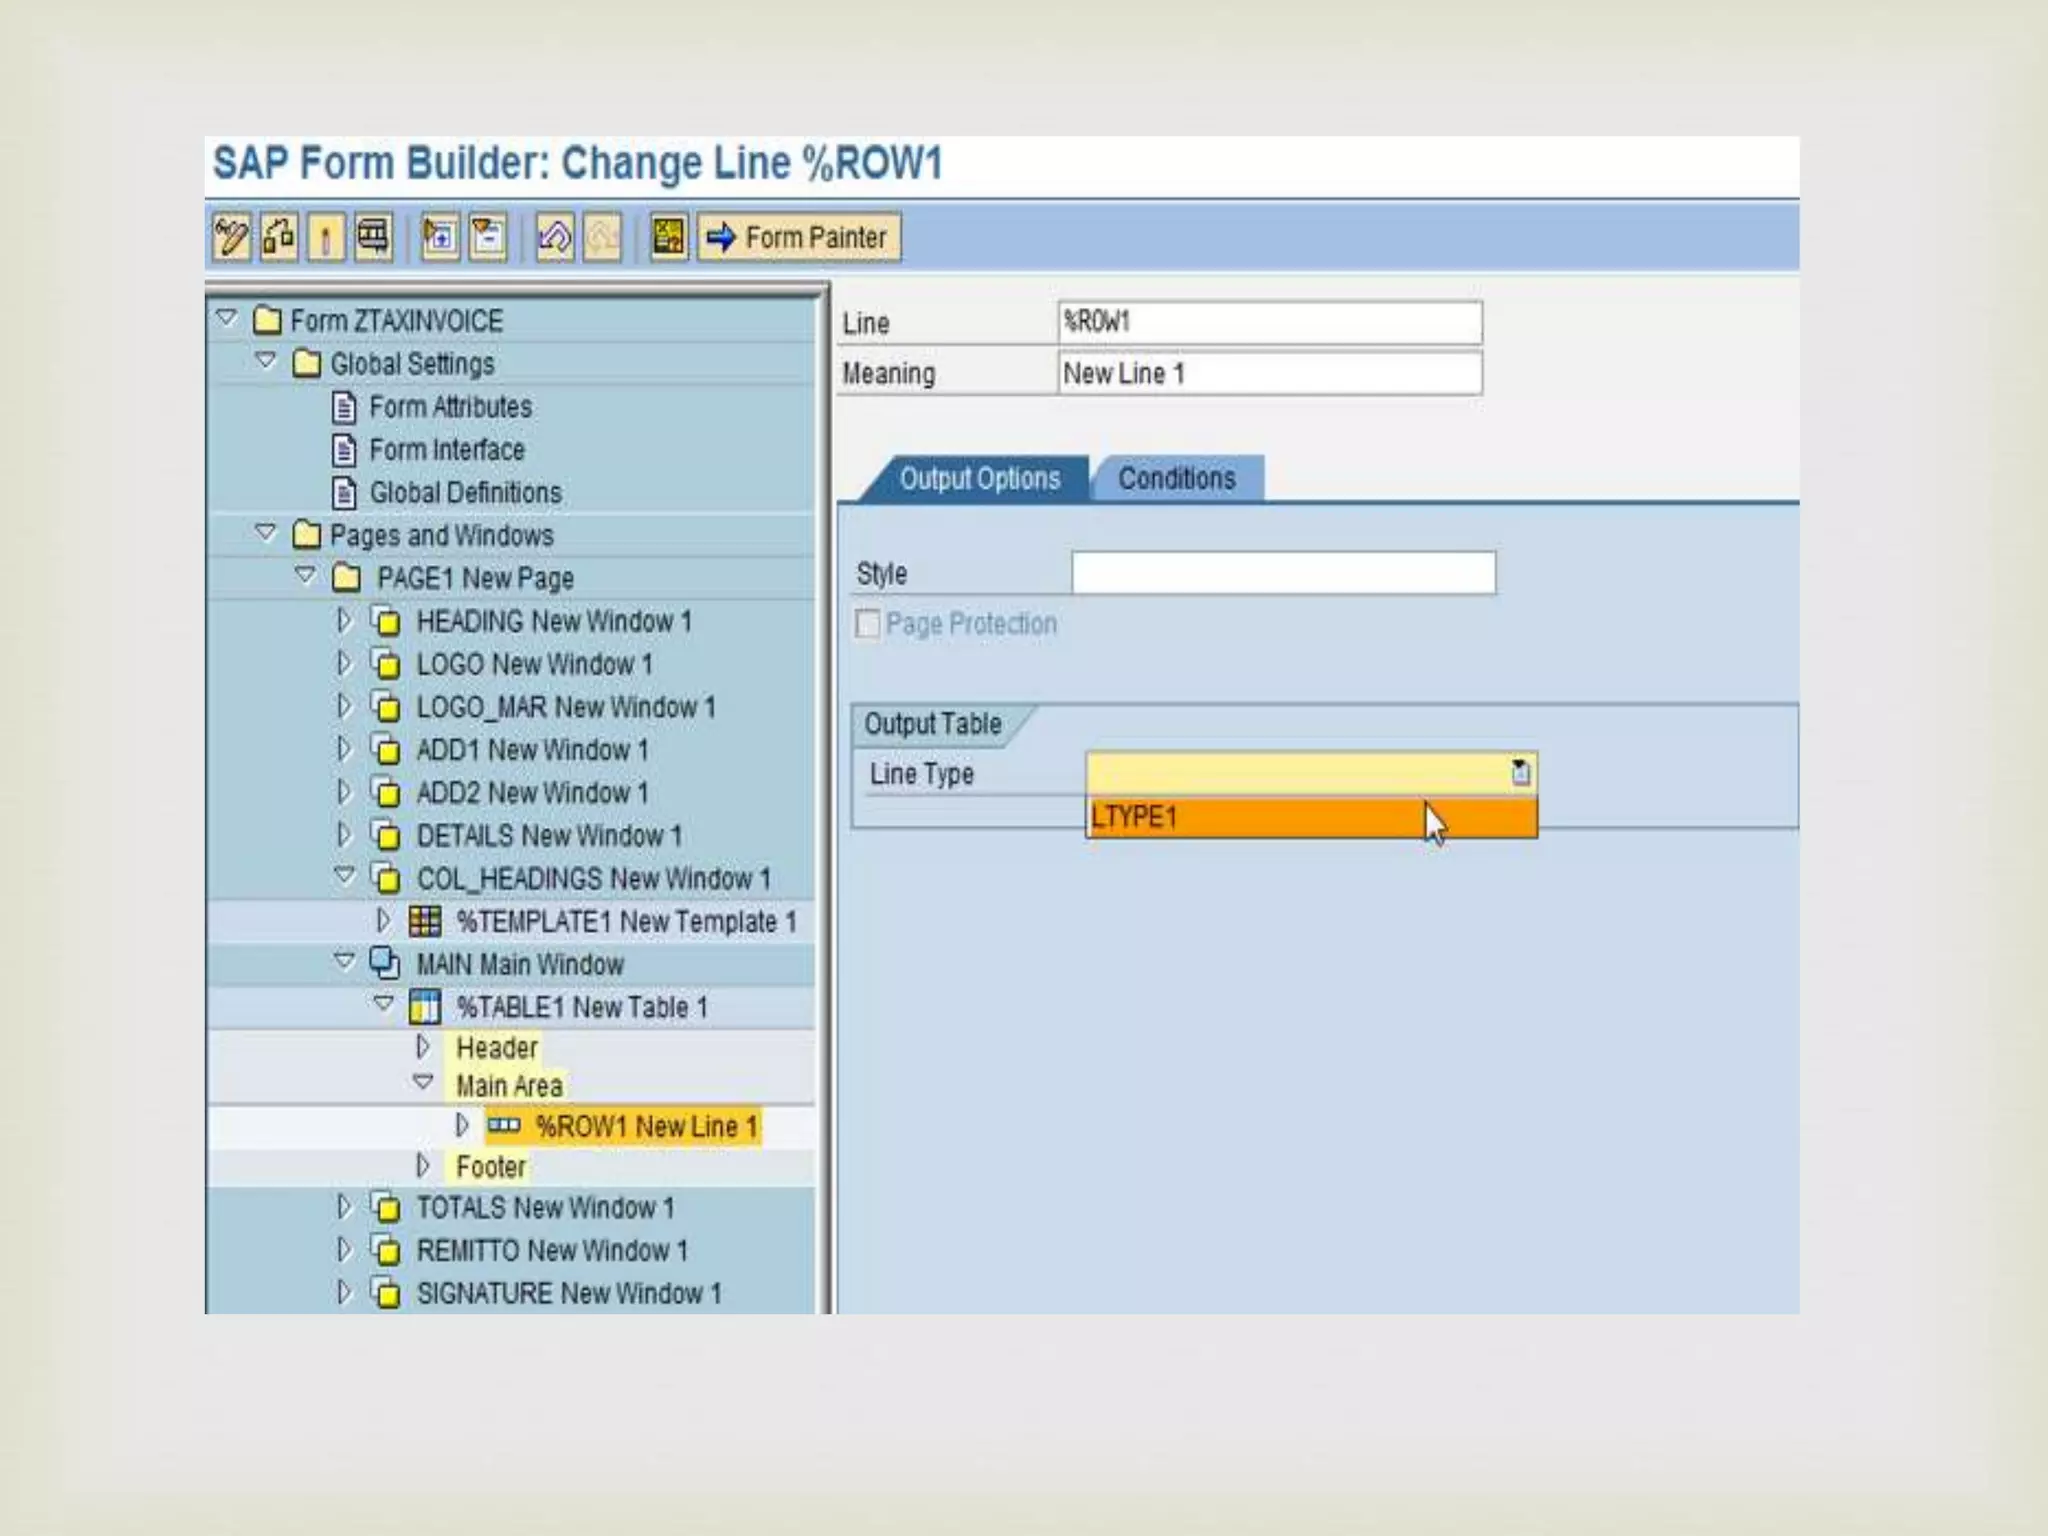Click the Undo toolbar icon
This screenshot has height=1536, width=2048.
555,238
